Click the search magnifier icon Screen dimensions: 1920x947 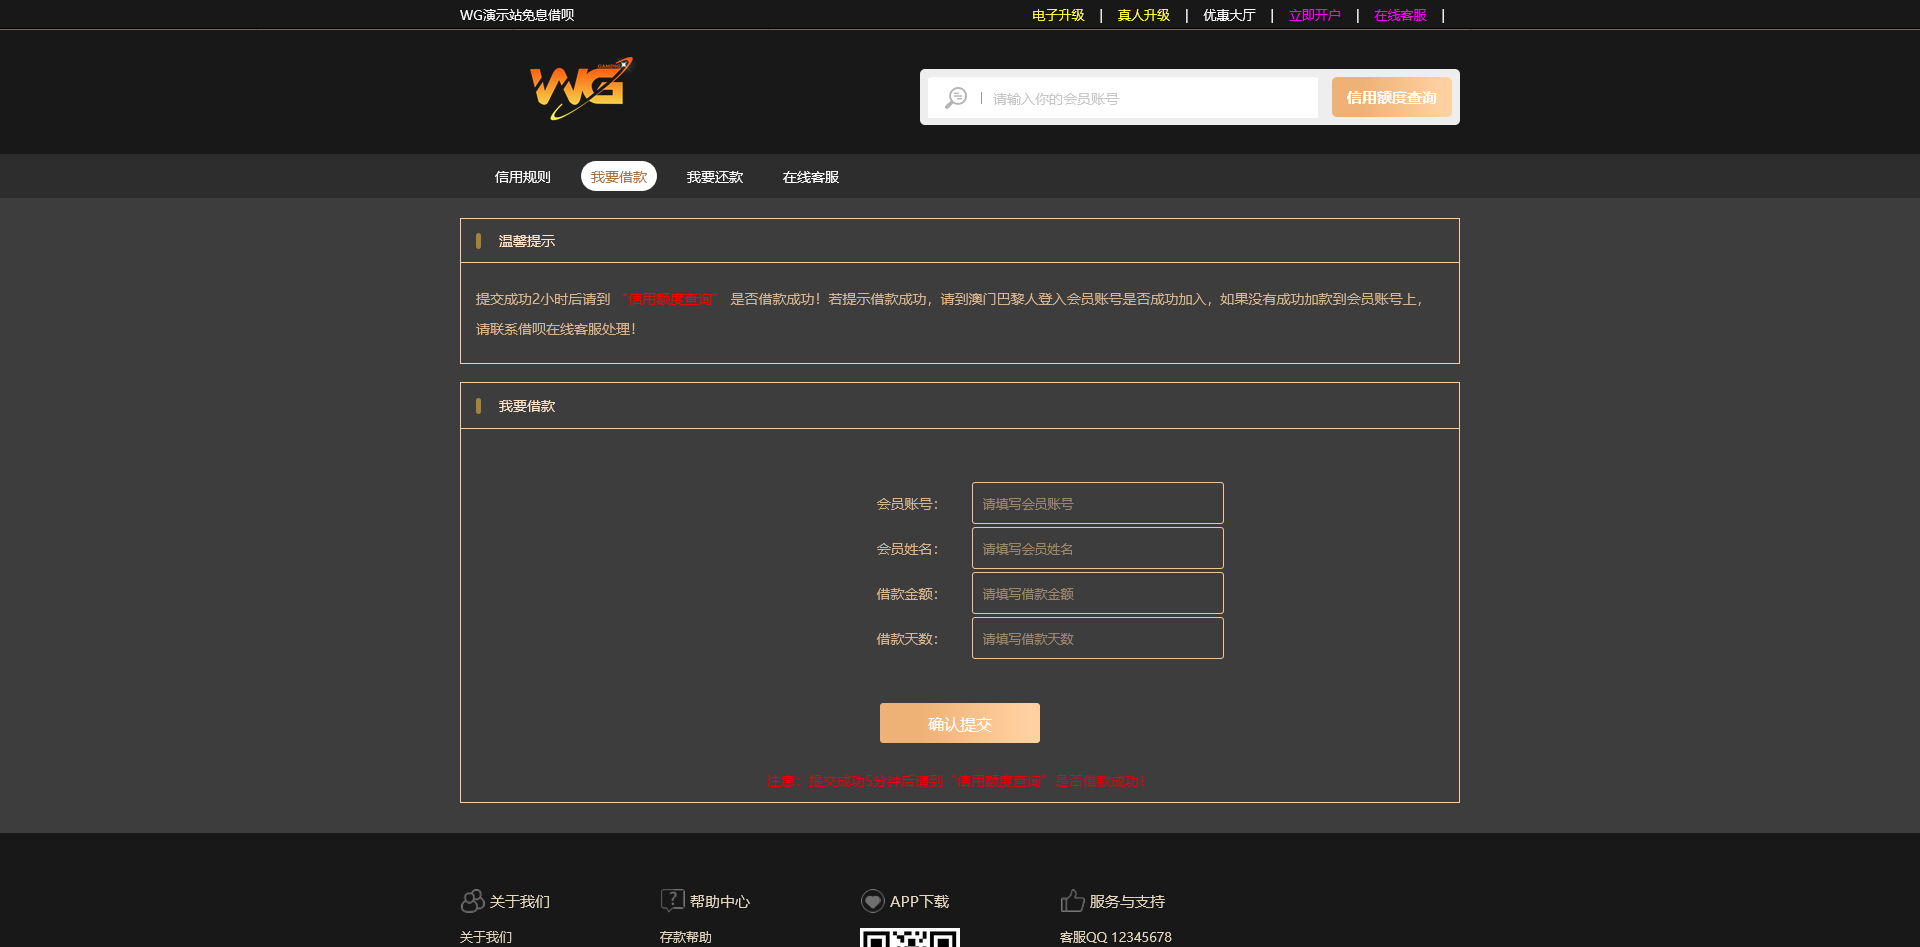(x=956, y=98)
